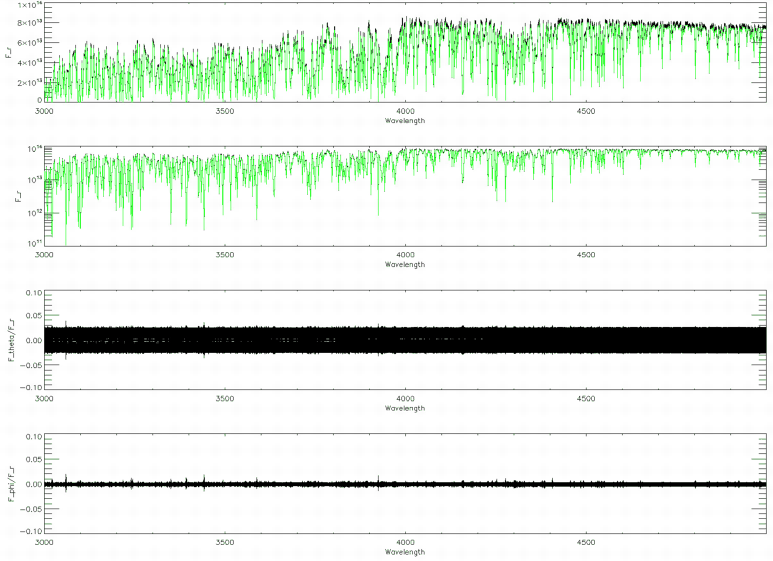Click the Wavelength label under the bottom plot
Viewport: 773px width, 561px height.
coord(404,552)
